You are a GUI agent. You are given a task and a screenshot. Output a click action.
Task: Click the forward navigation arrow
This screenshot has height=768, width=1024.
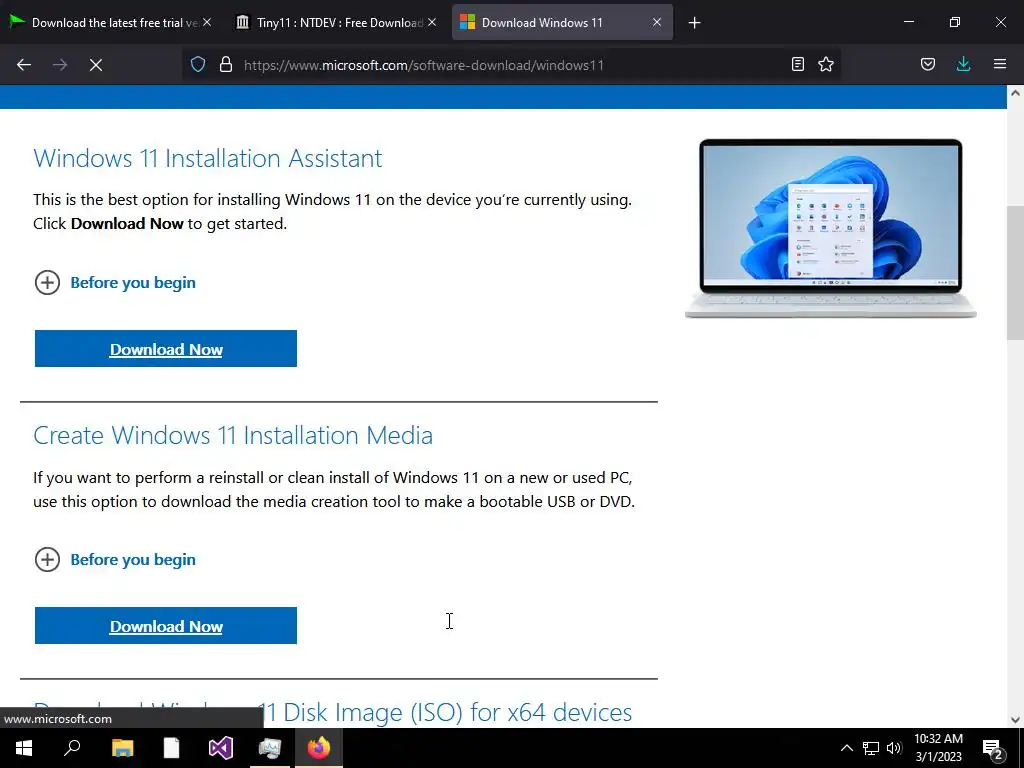(60, 65)
